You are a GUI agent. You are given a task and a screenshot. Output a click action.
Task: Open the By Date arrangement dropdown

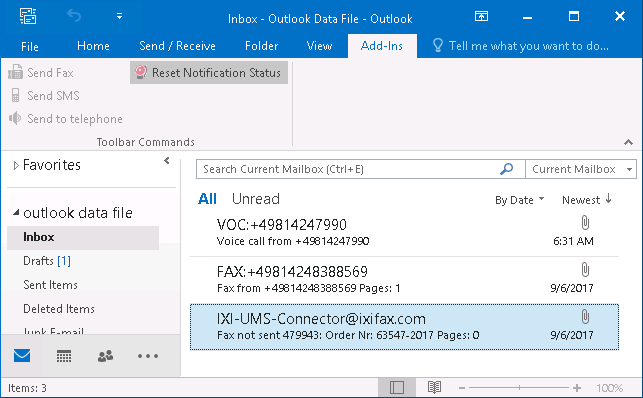520,200
